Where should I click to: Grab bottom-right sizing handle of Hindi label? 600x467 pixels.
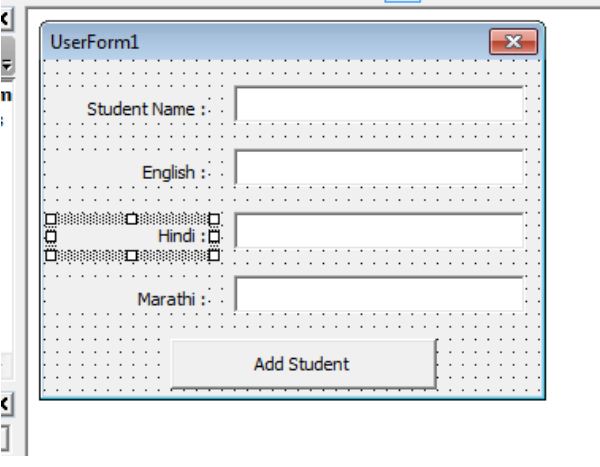(x=213, y=254)
